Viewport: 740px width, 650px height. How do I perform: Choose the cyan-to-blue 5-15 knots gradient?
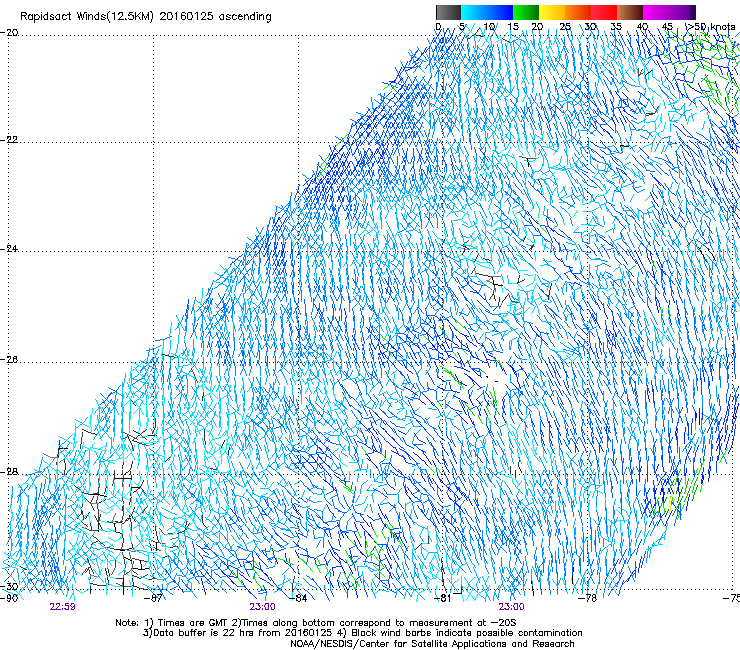(487, 12)
